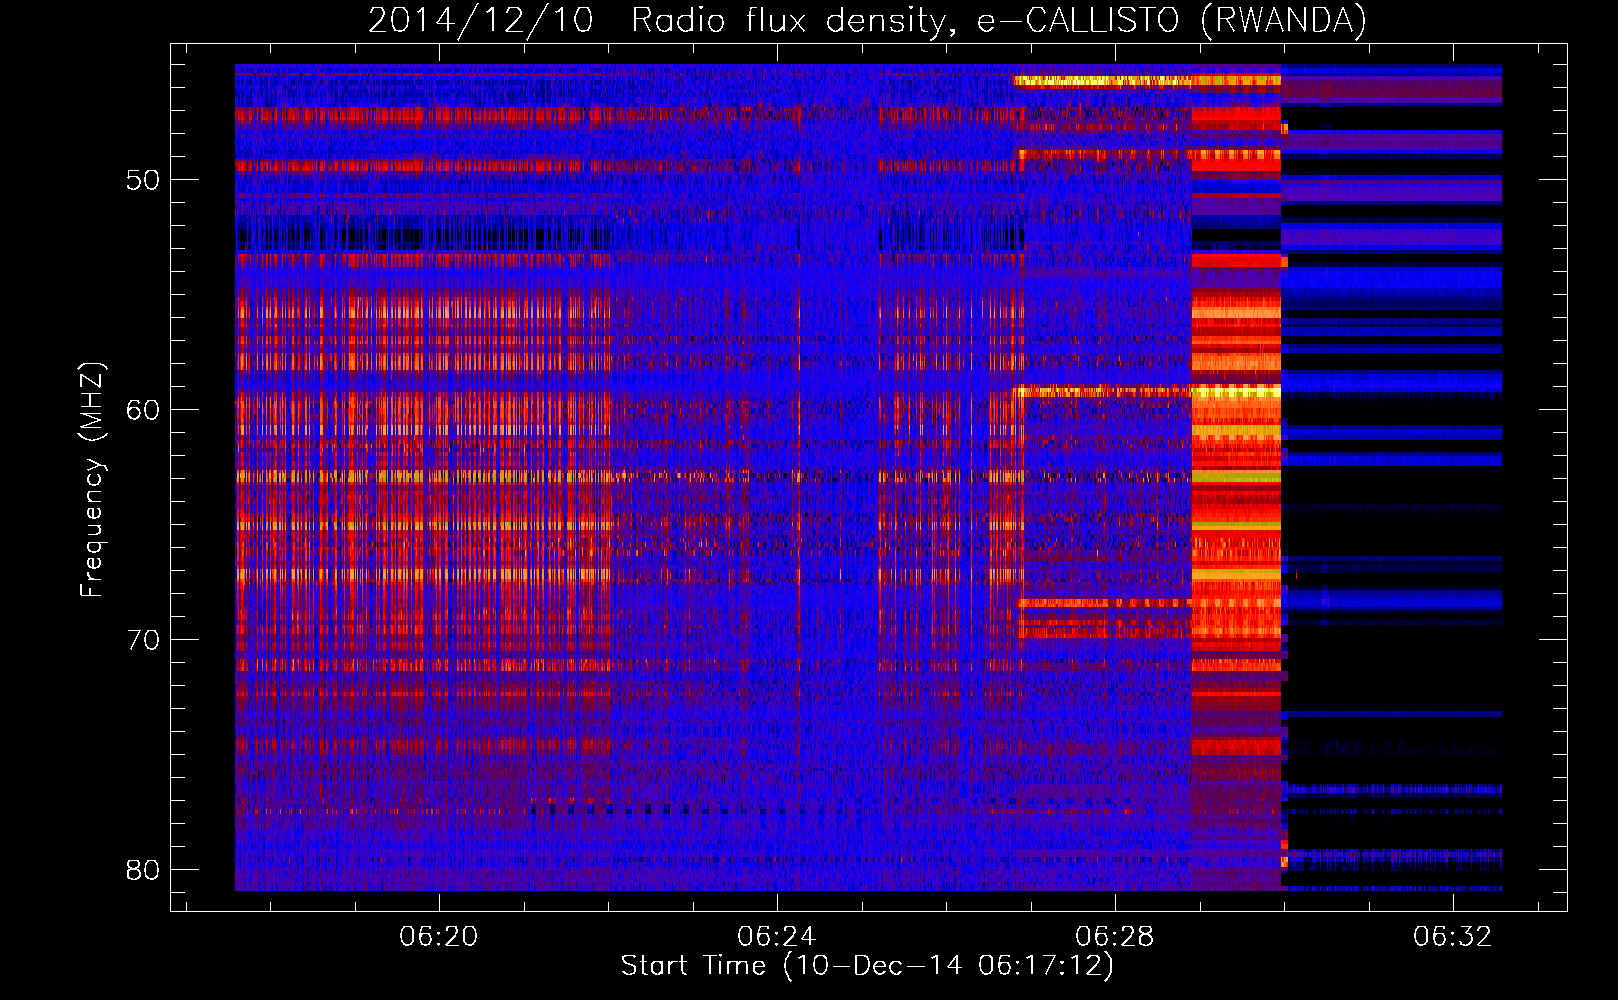
Task: Click the '06:32' time tick label
Action: (1453, 937)
